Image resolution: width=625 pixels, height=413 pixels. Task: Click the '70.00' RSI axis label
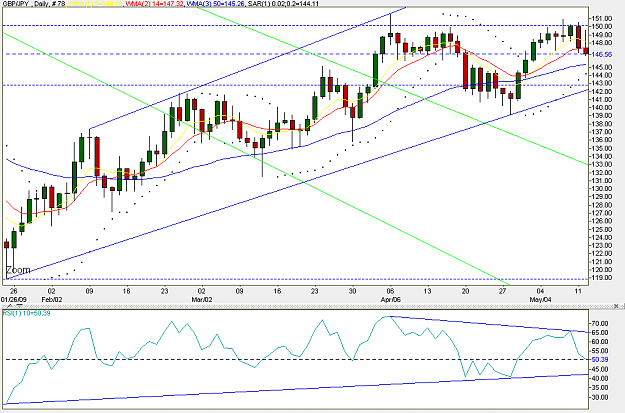pyautogui.click(x=600, y=323)
